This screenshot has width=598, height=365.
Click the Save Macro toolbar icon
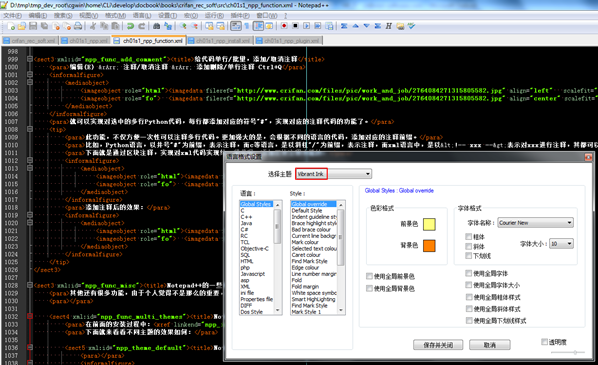pos(329,26)
